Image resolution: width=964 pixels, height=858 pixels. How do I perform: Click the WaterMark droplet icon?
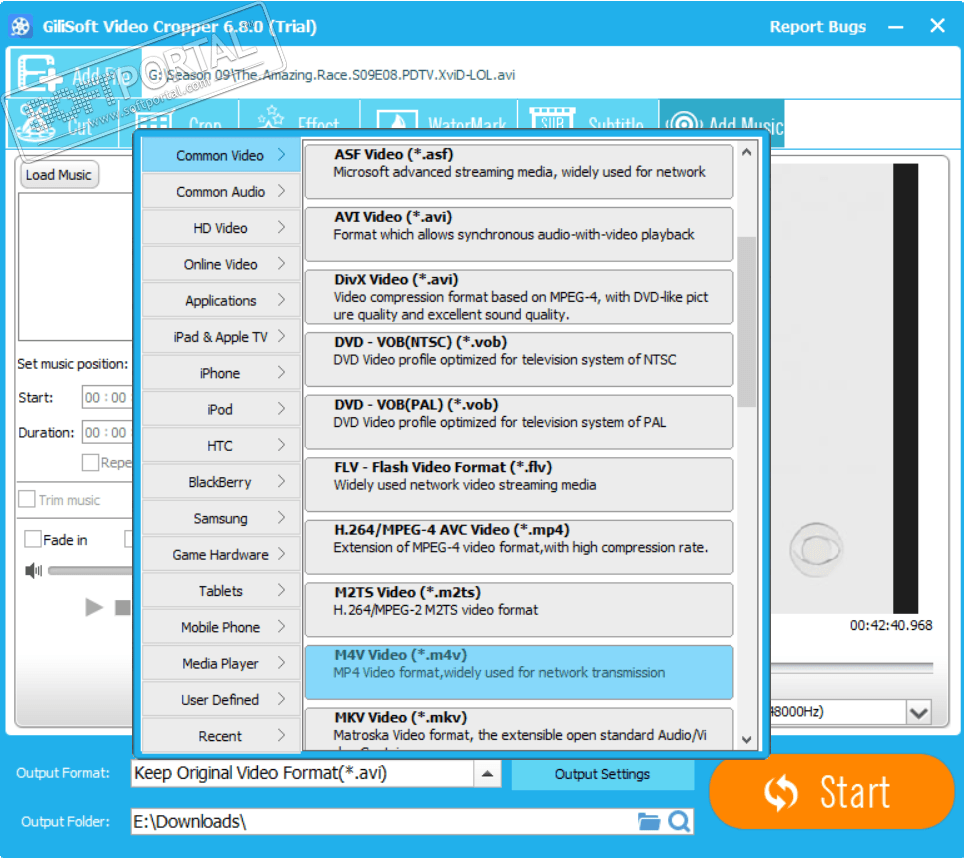coord(397,120)
